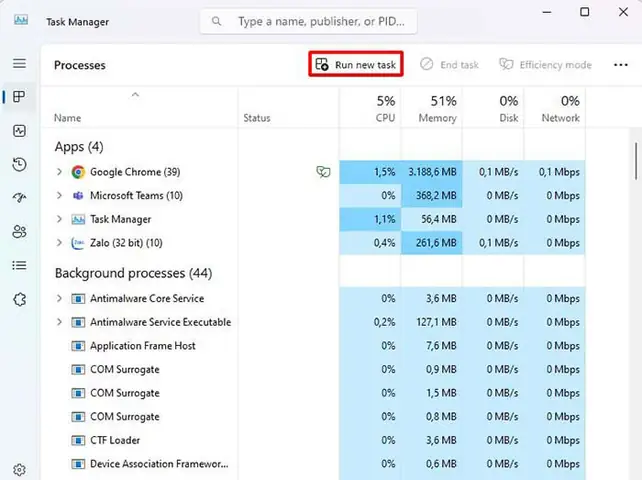Click the search box for name or PID
642x480 pixels.
point(309,21)
